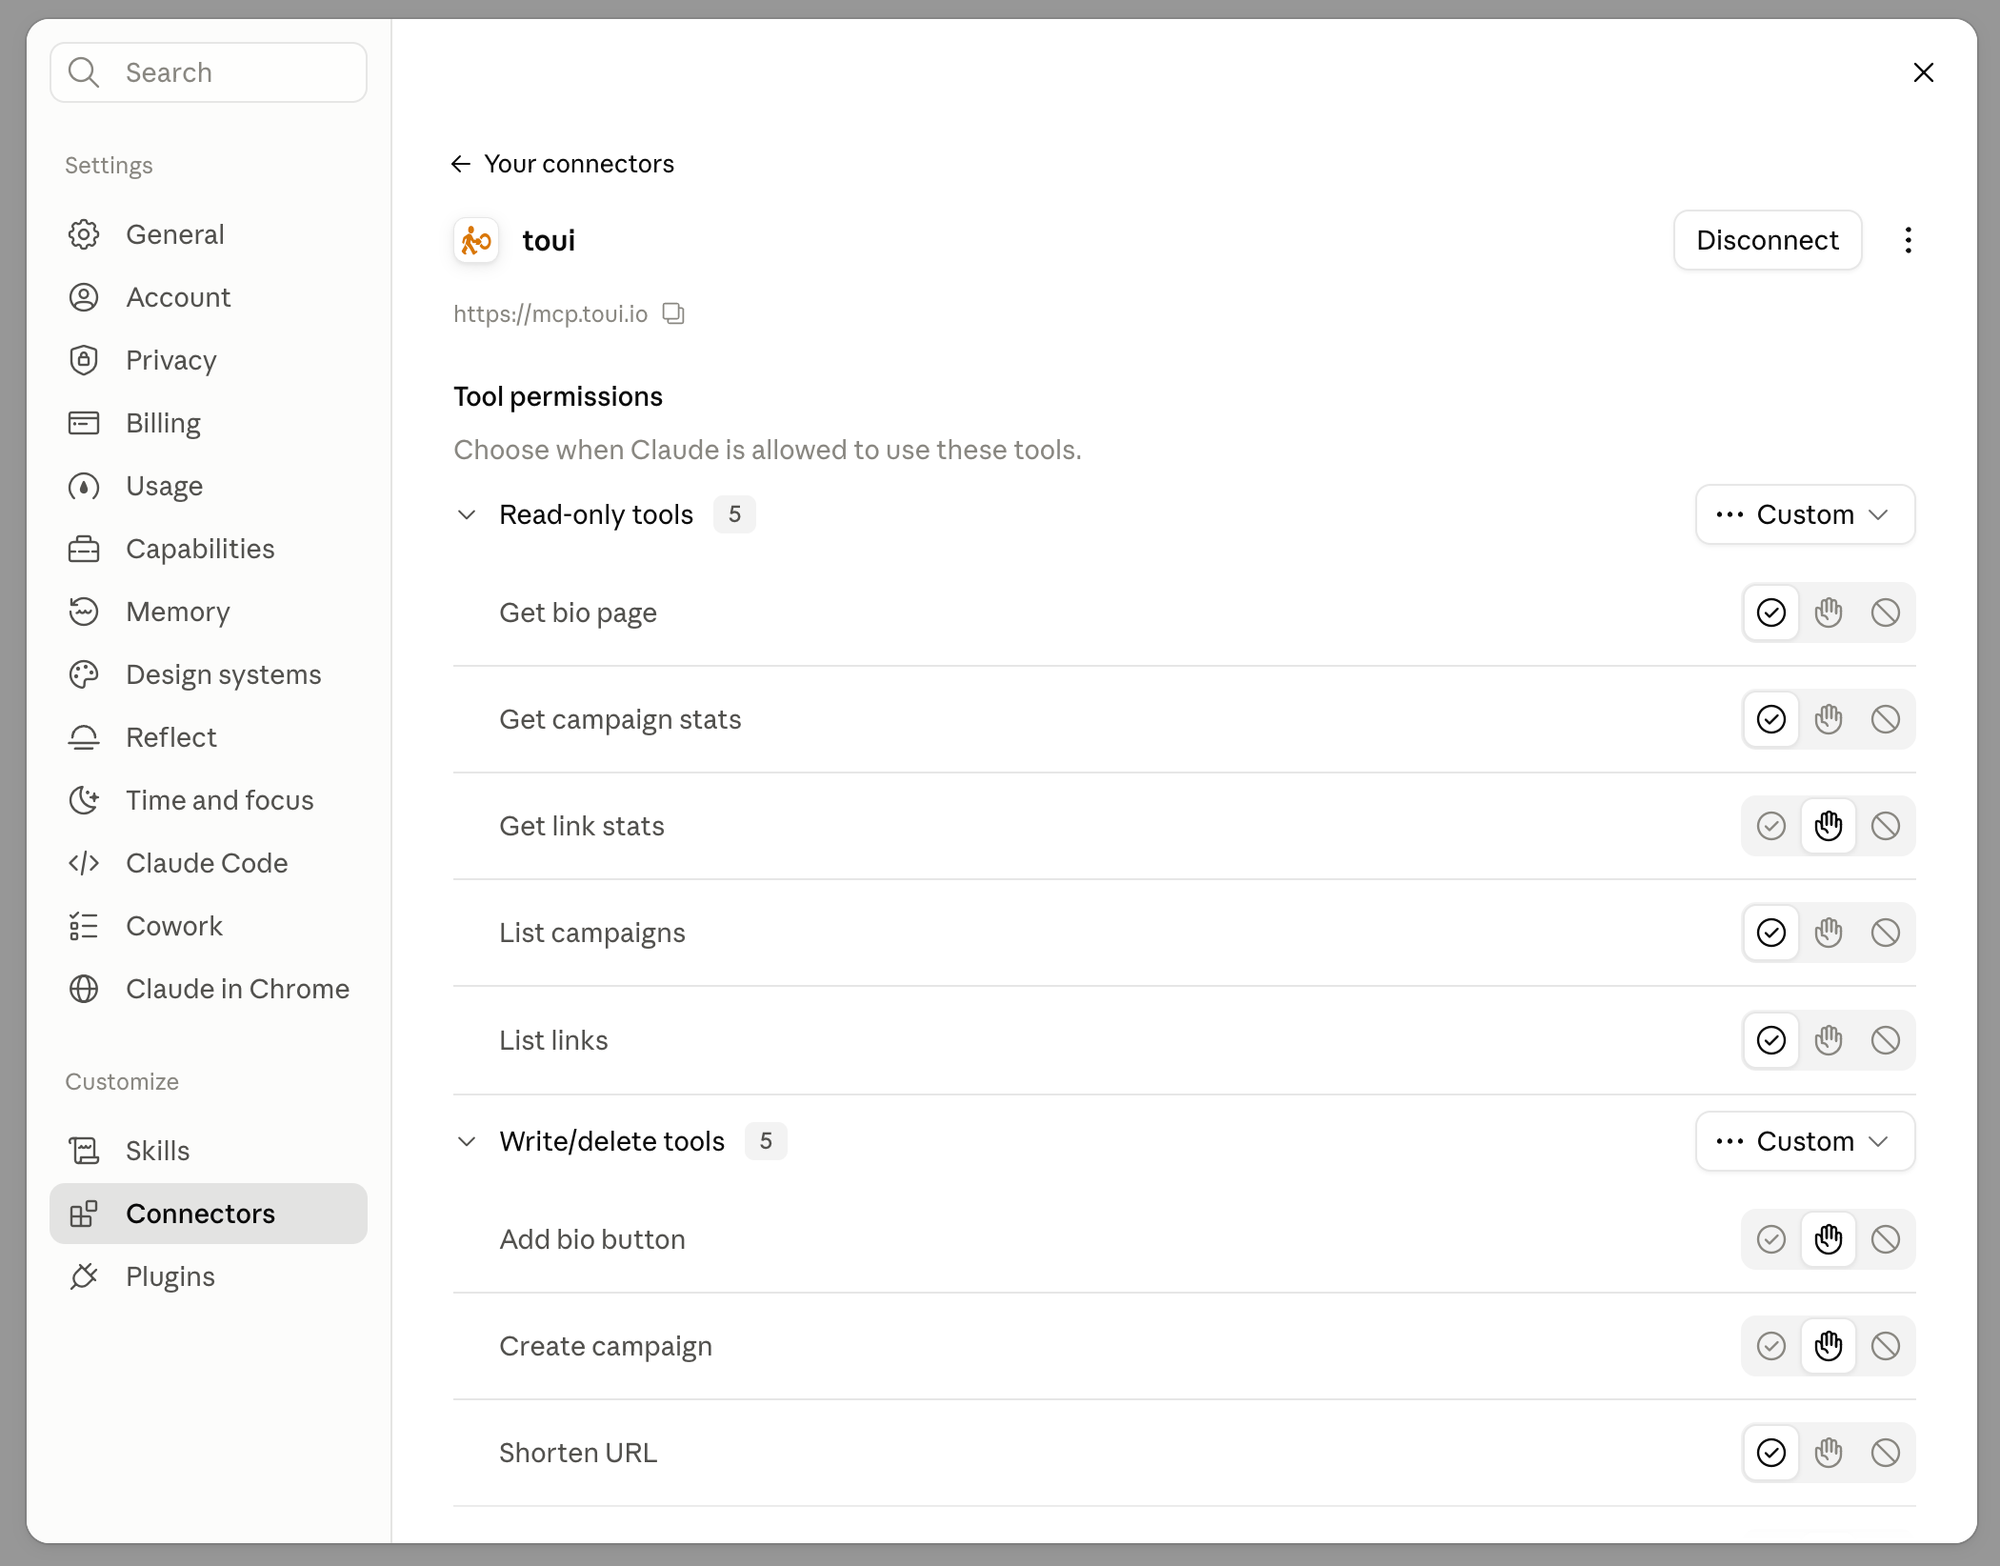Screen dimensions: 2000x1566
Task: Open the toui connector more options menu
Action: tap(1908, 240)
